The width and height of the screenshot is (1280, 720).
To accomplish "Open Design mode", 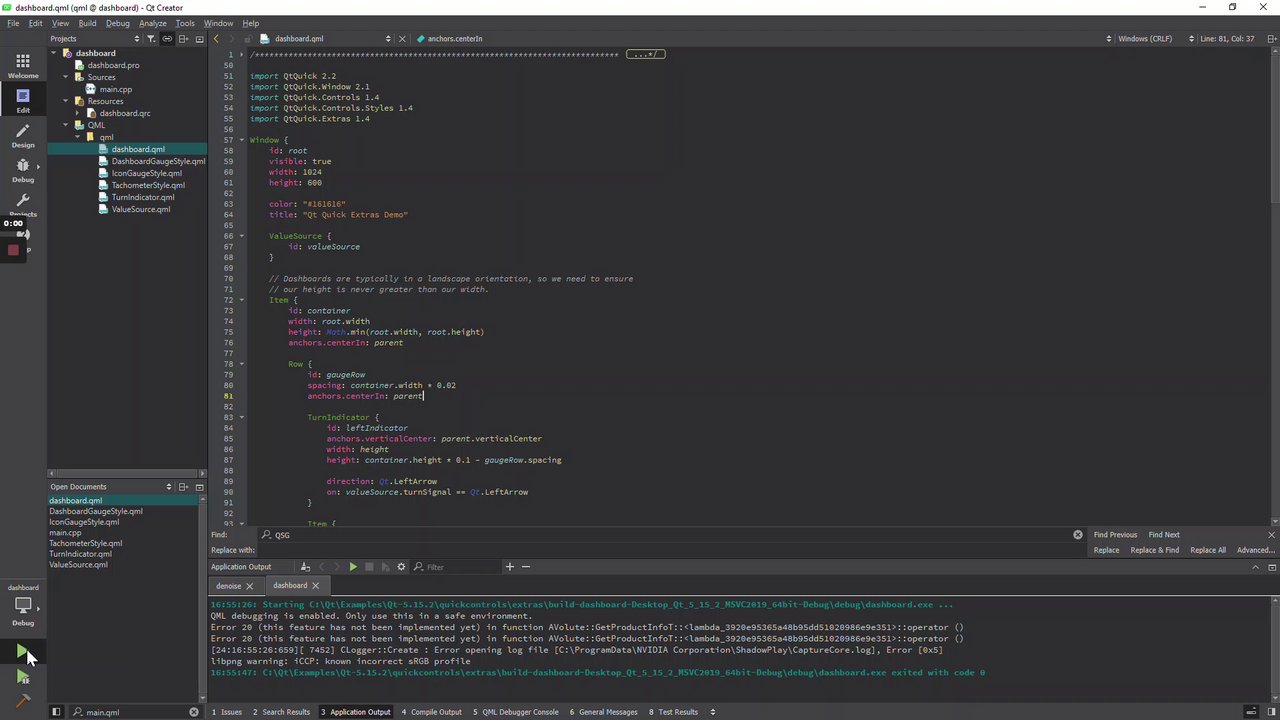I will coord(23,135).
